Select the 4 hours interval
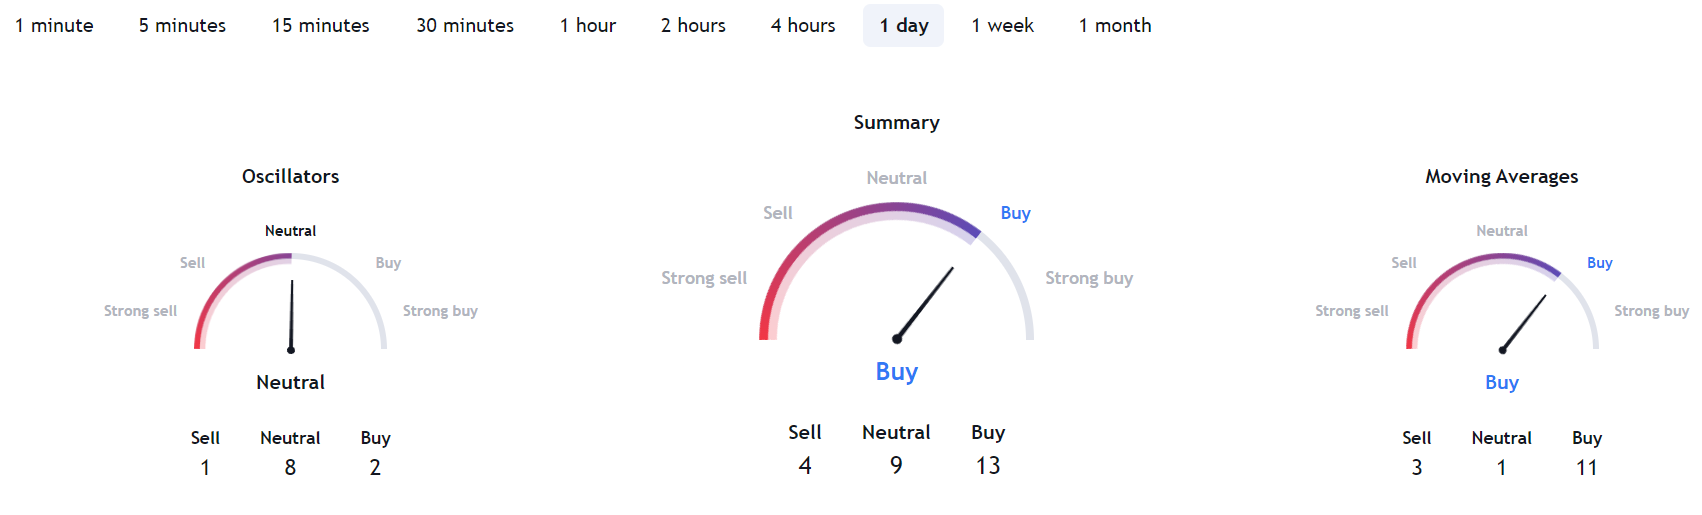 803,25
